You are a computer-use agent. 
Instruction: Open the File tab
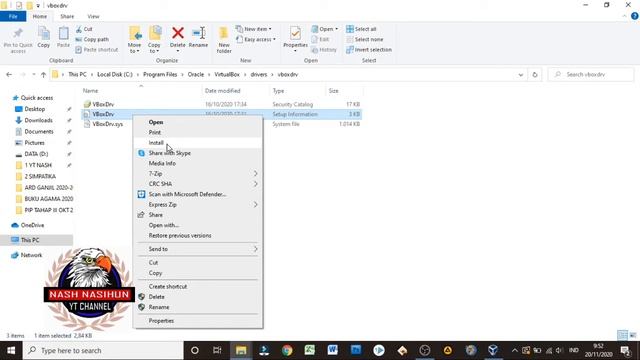click(x=13, y=16)
